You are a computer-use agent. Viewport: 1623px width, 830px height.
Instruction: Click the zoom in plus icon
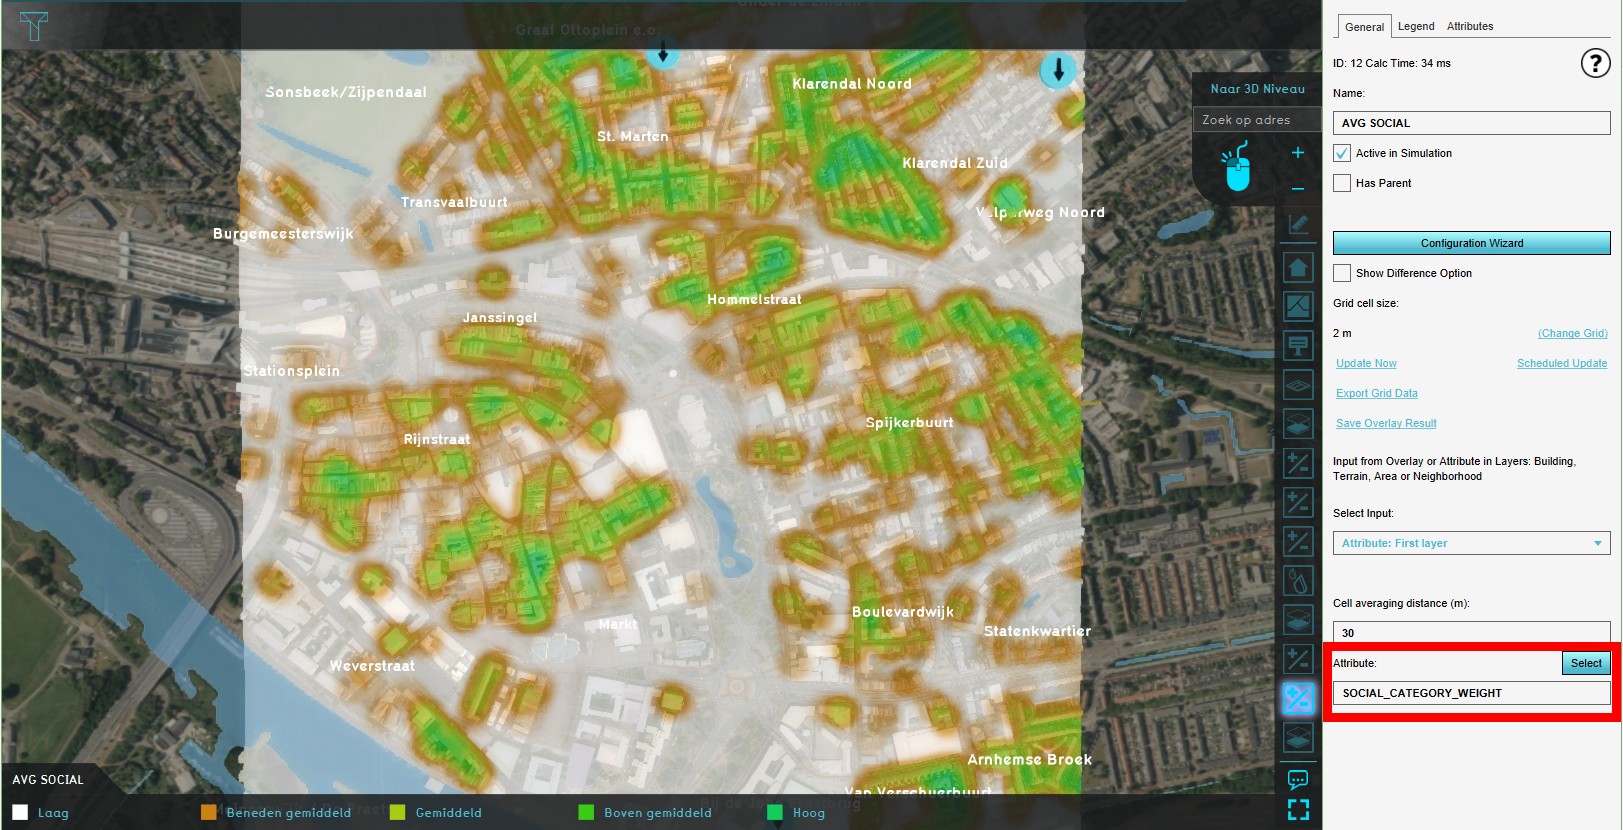tap(1297, 153)
